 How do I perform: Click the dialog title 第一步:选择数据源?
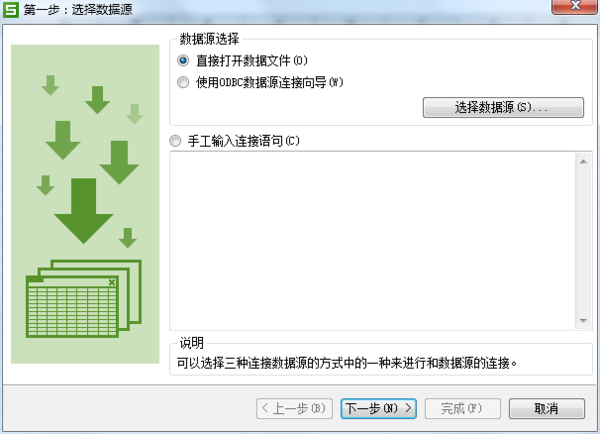coord(78,10)
